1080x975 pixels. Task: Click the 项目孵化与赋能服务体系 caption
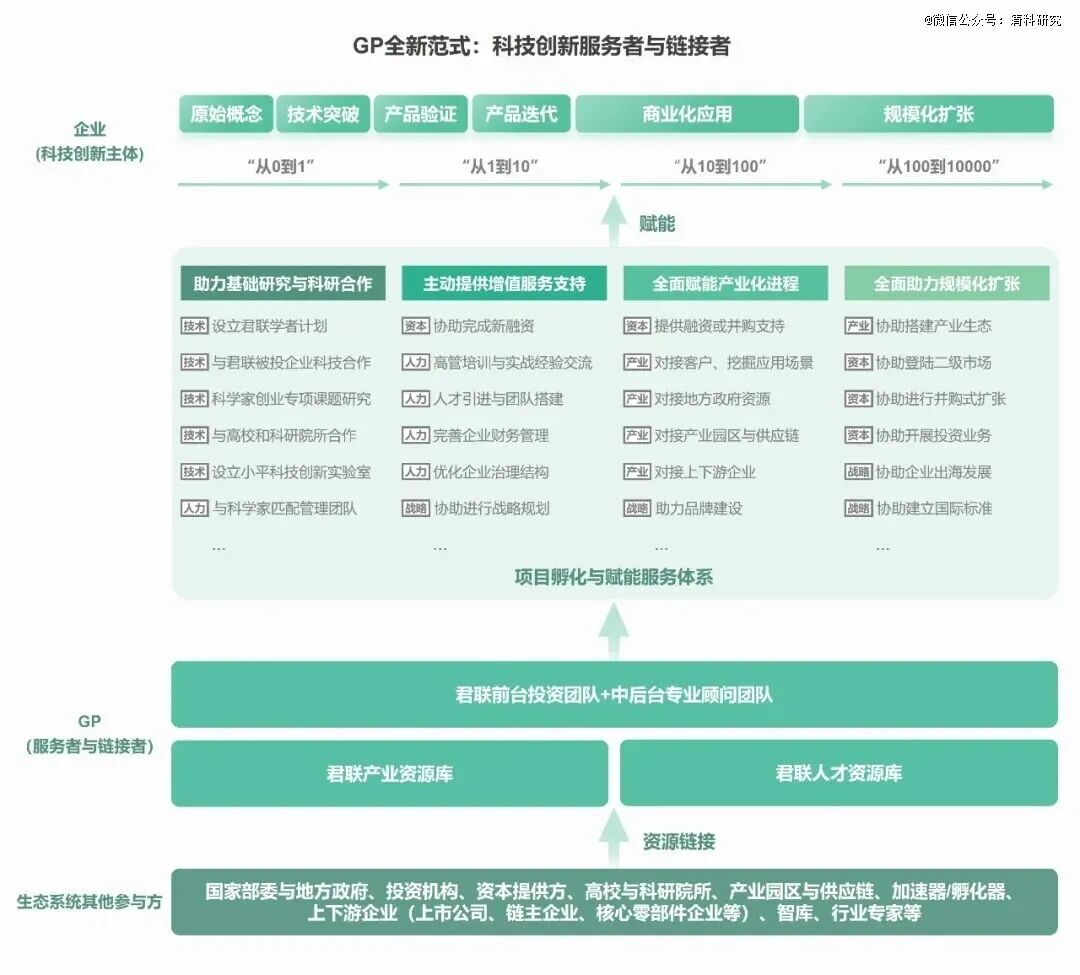pyautogui.click(x=614, y=577)
